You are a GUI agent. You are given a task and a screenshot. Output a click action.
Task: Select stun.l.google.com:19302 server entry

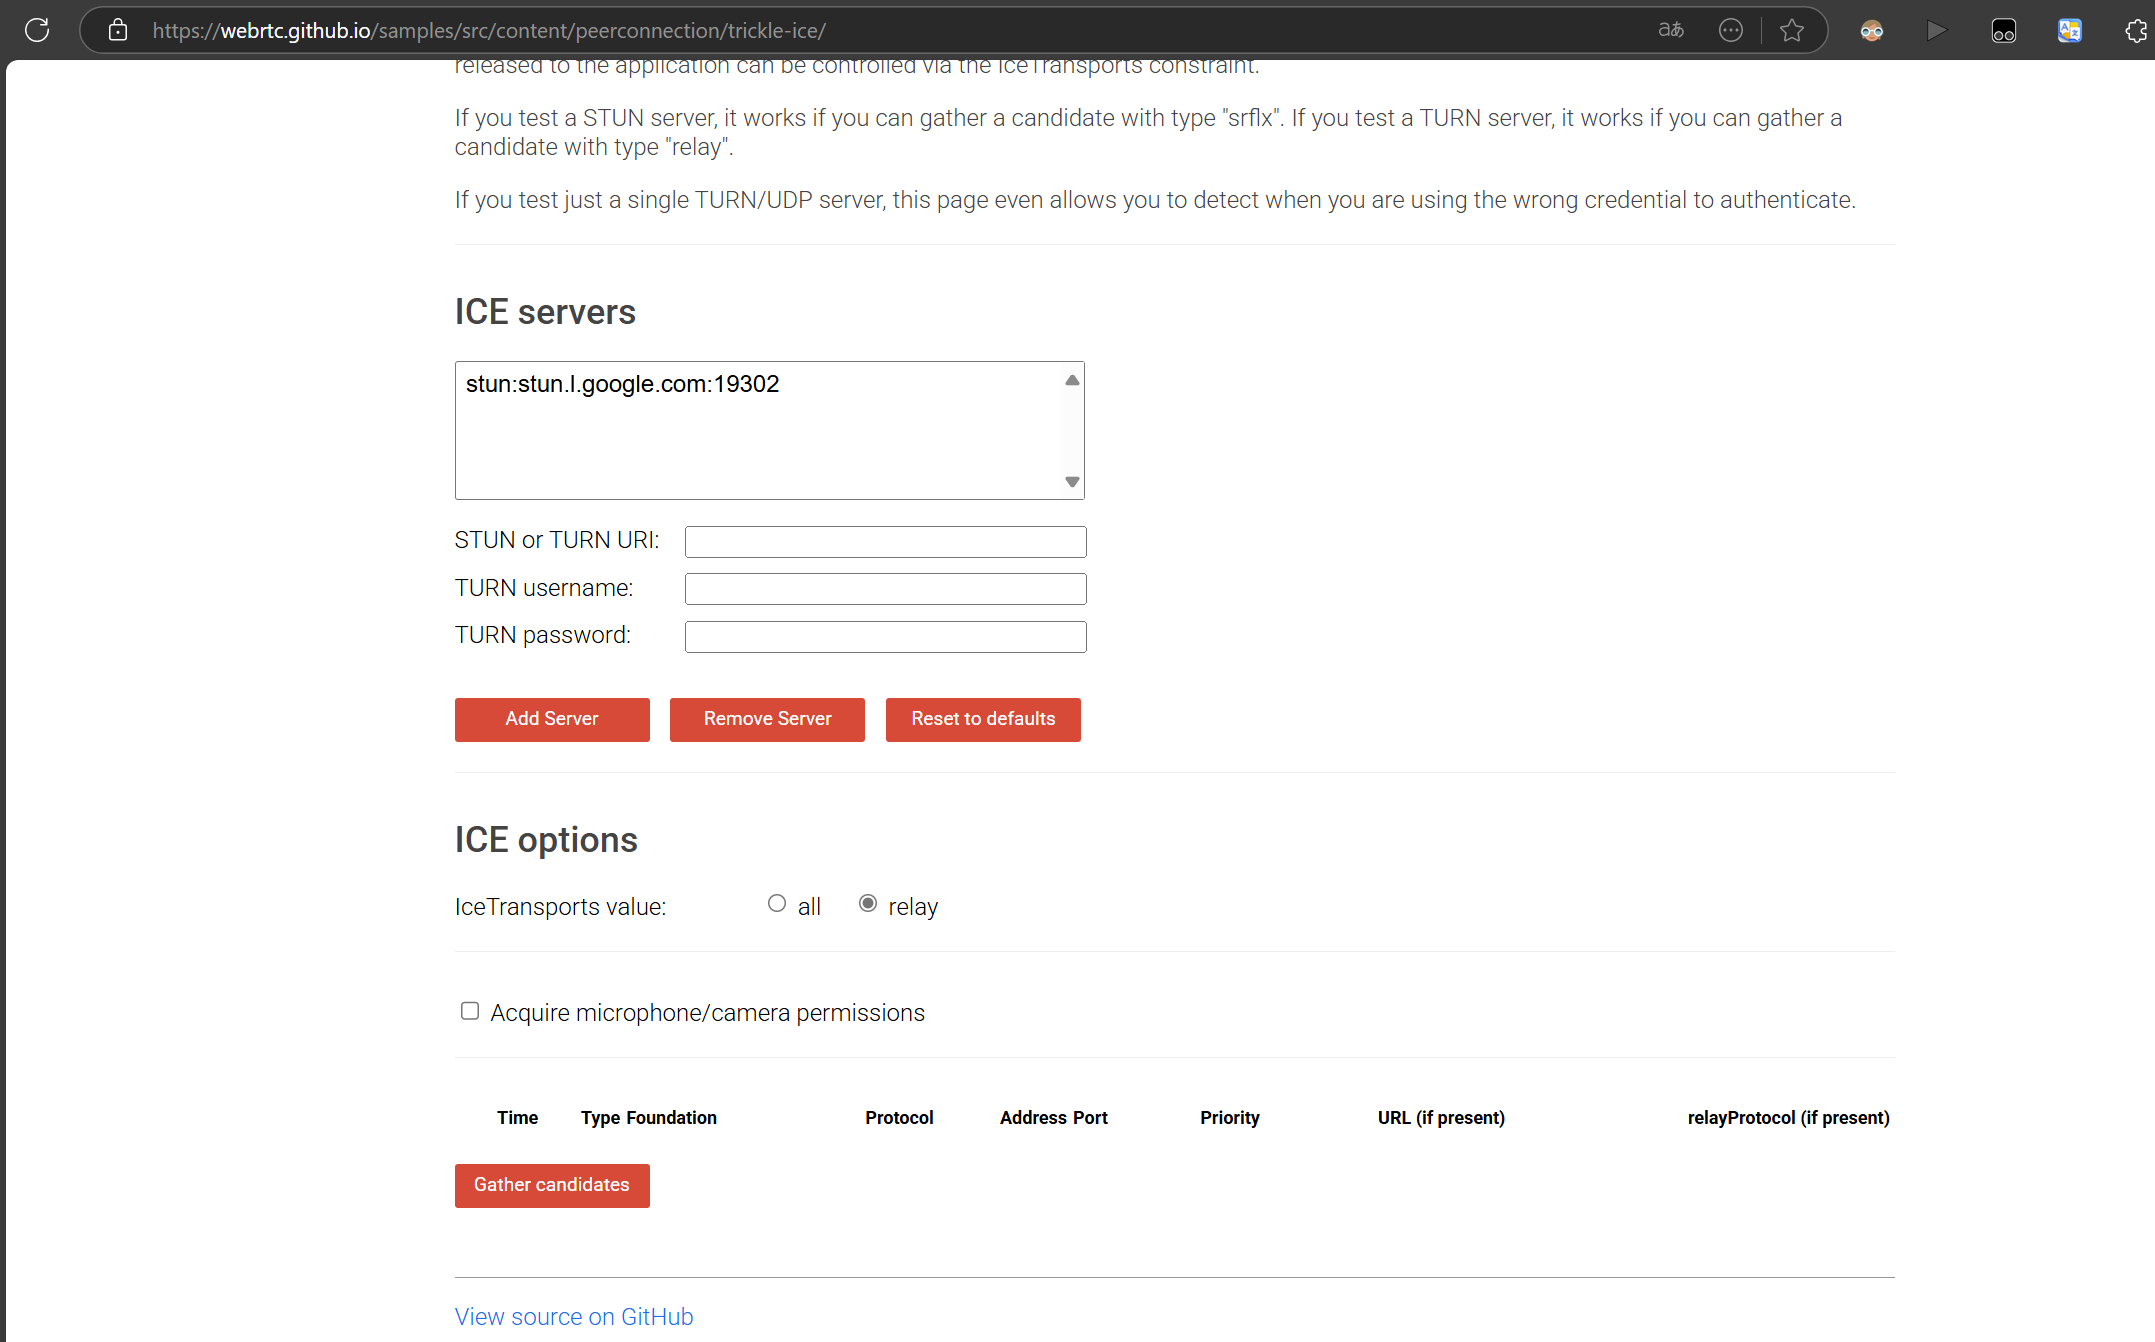click(622, 384)
